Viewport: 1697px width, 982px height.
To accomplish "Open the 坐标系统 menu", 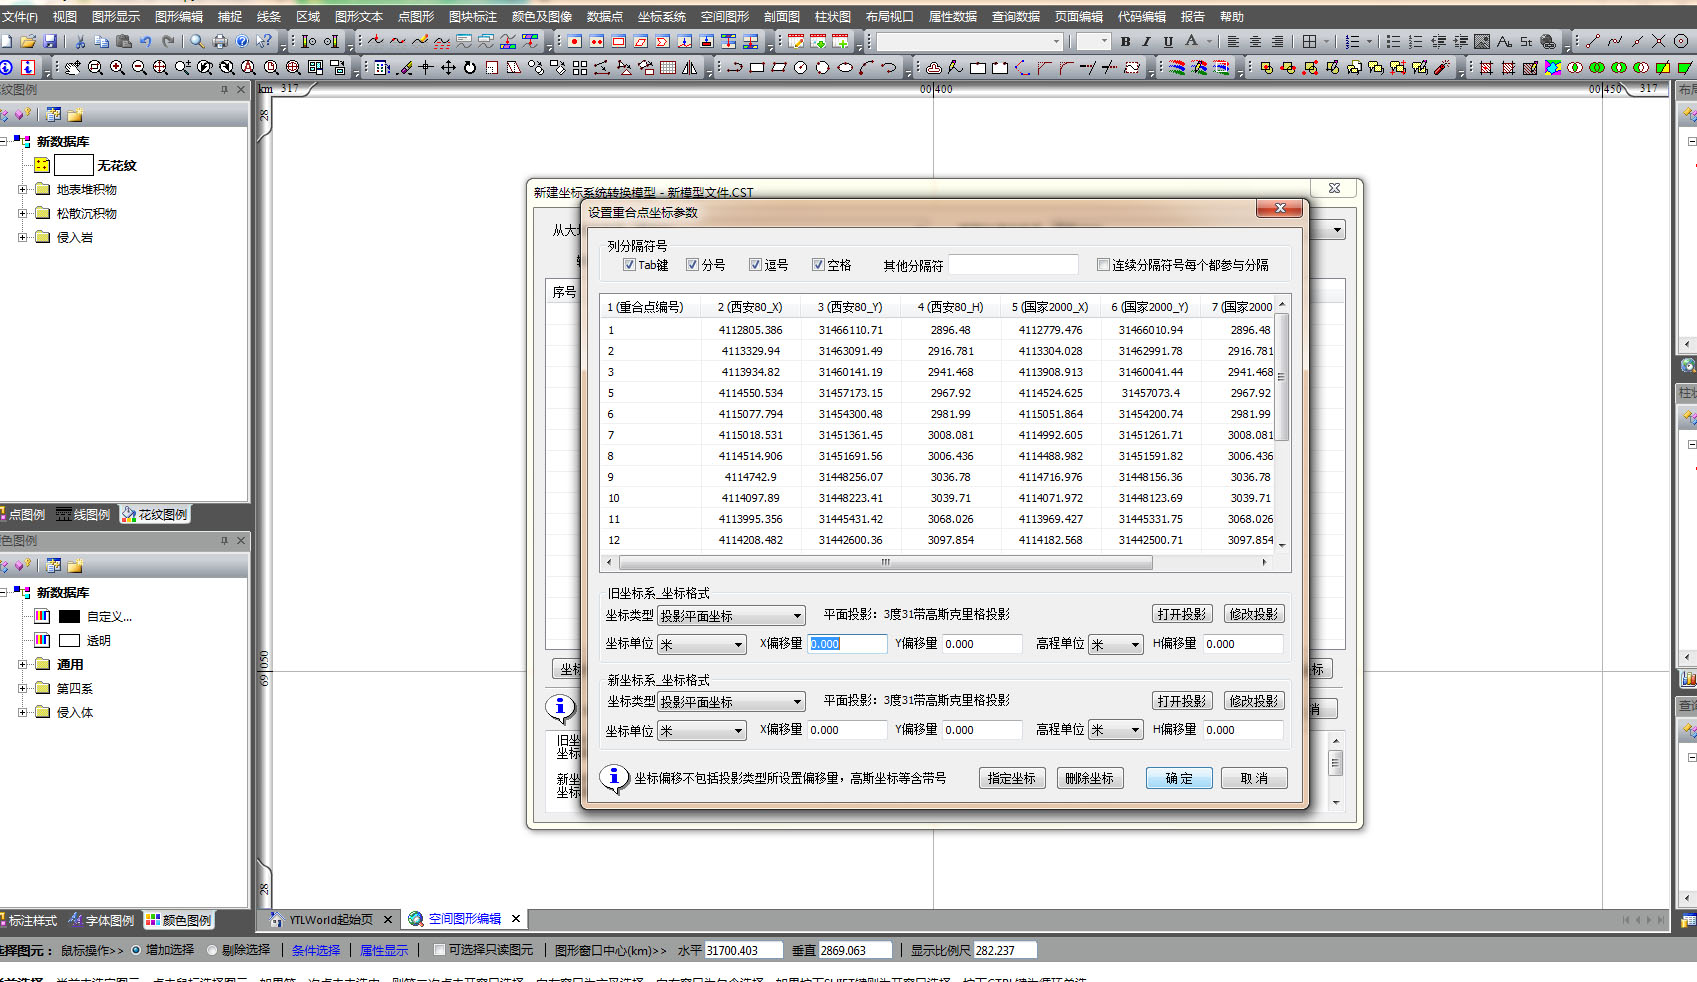I will click(x=662, y=17).
